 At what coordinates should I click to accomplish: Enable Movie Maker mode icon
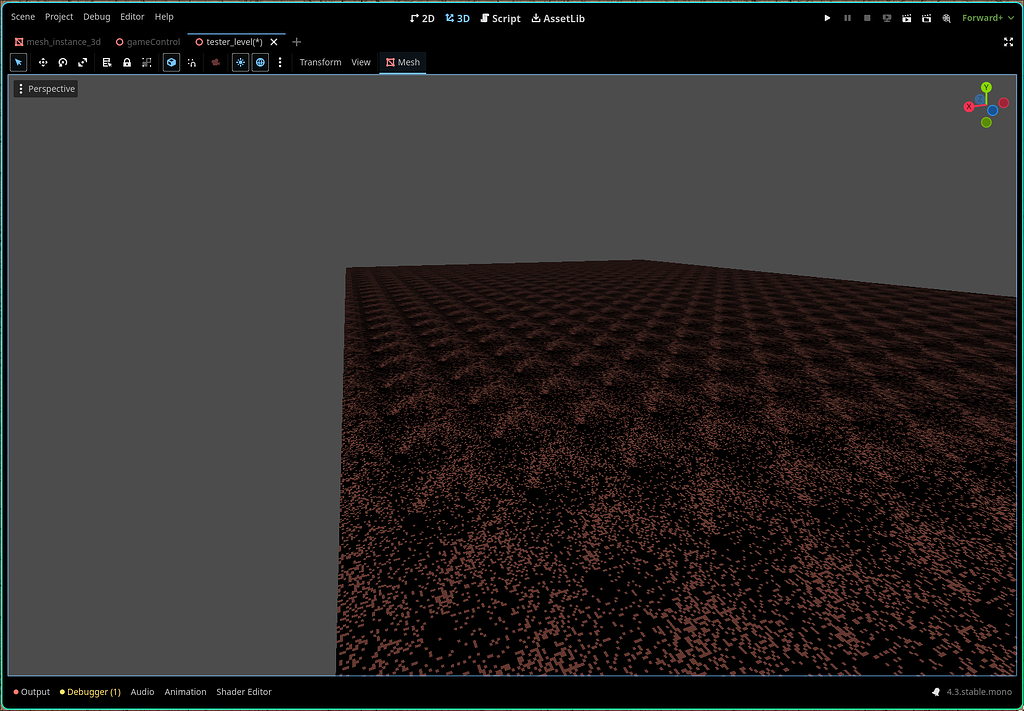(x=946, y=18)
